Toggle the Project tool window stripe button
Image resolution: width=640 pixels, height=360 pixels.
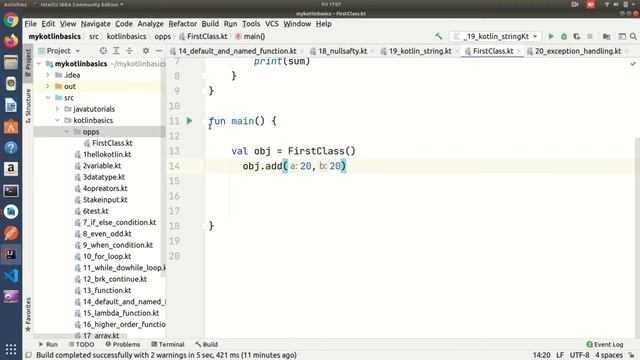pos(28,63)
